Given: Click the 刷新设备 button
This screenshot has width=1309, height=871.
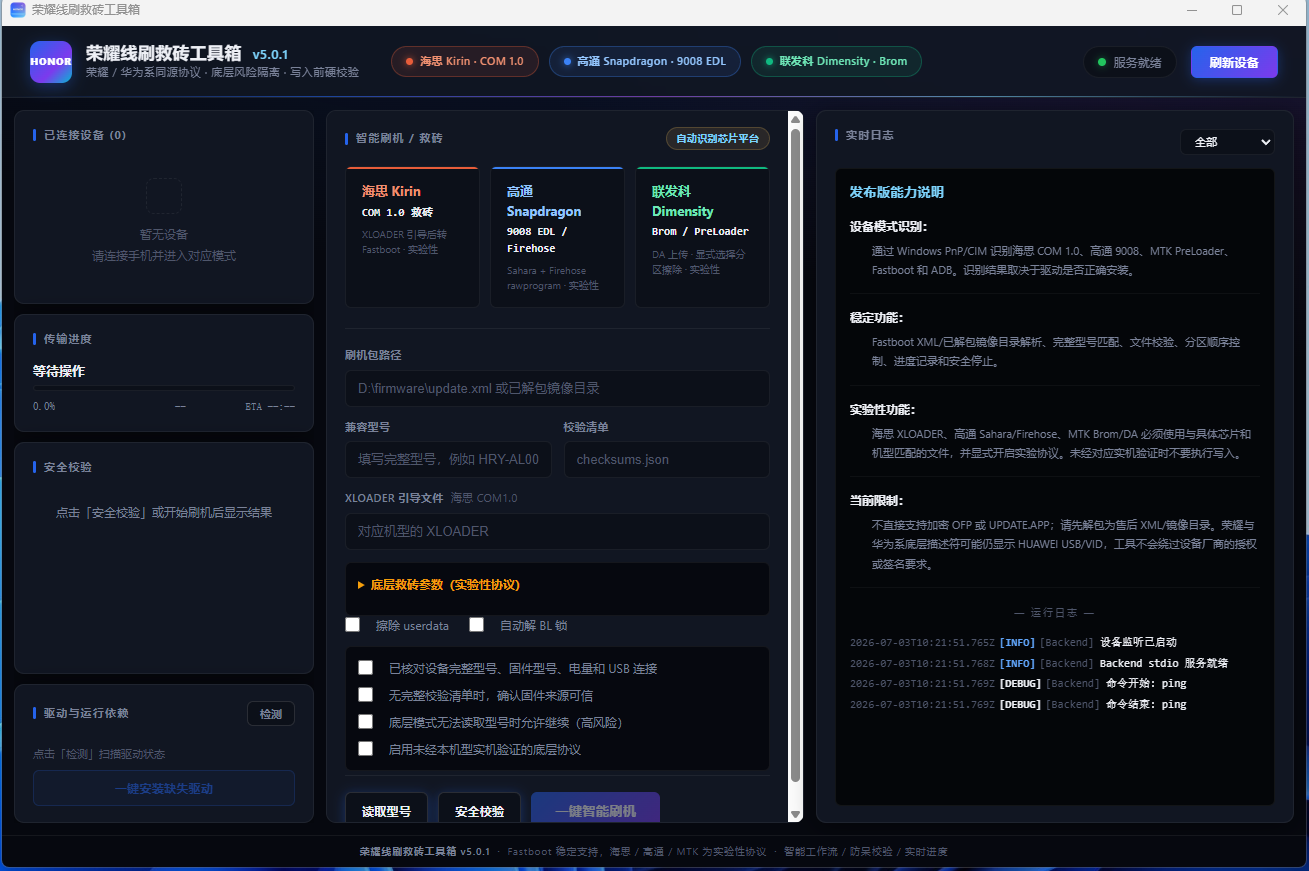Looking at the screenshot, I should [1234, 62].
